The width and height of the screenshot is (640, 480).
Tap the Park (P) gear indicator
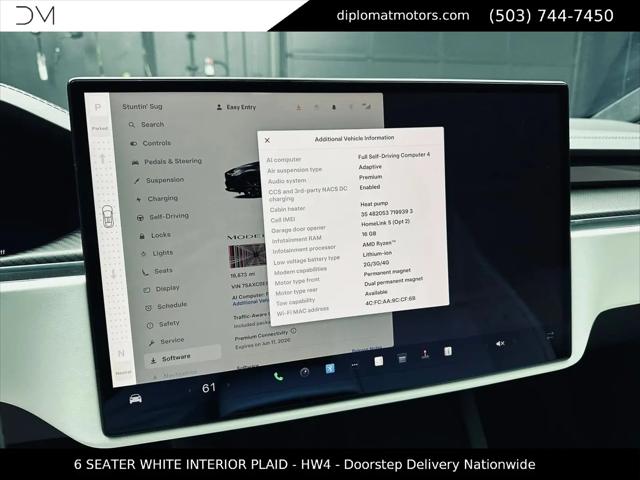click(98, 107)
